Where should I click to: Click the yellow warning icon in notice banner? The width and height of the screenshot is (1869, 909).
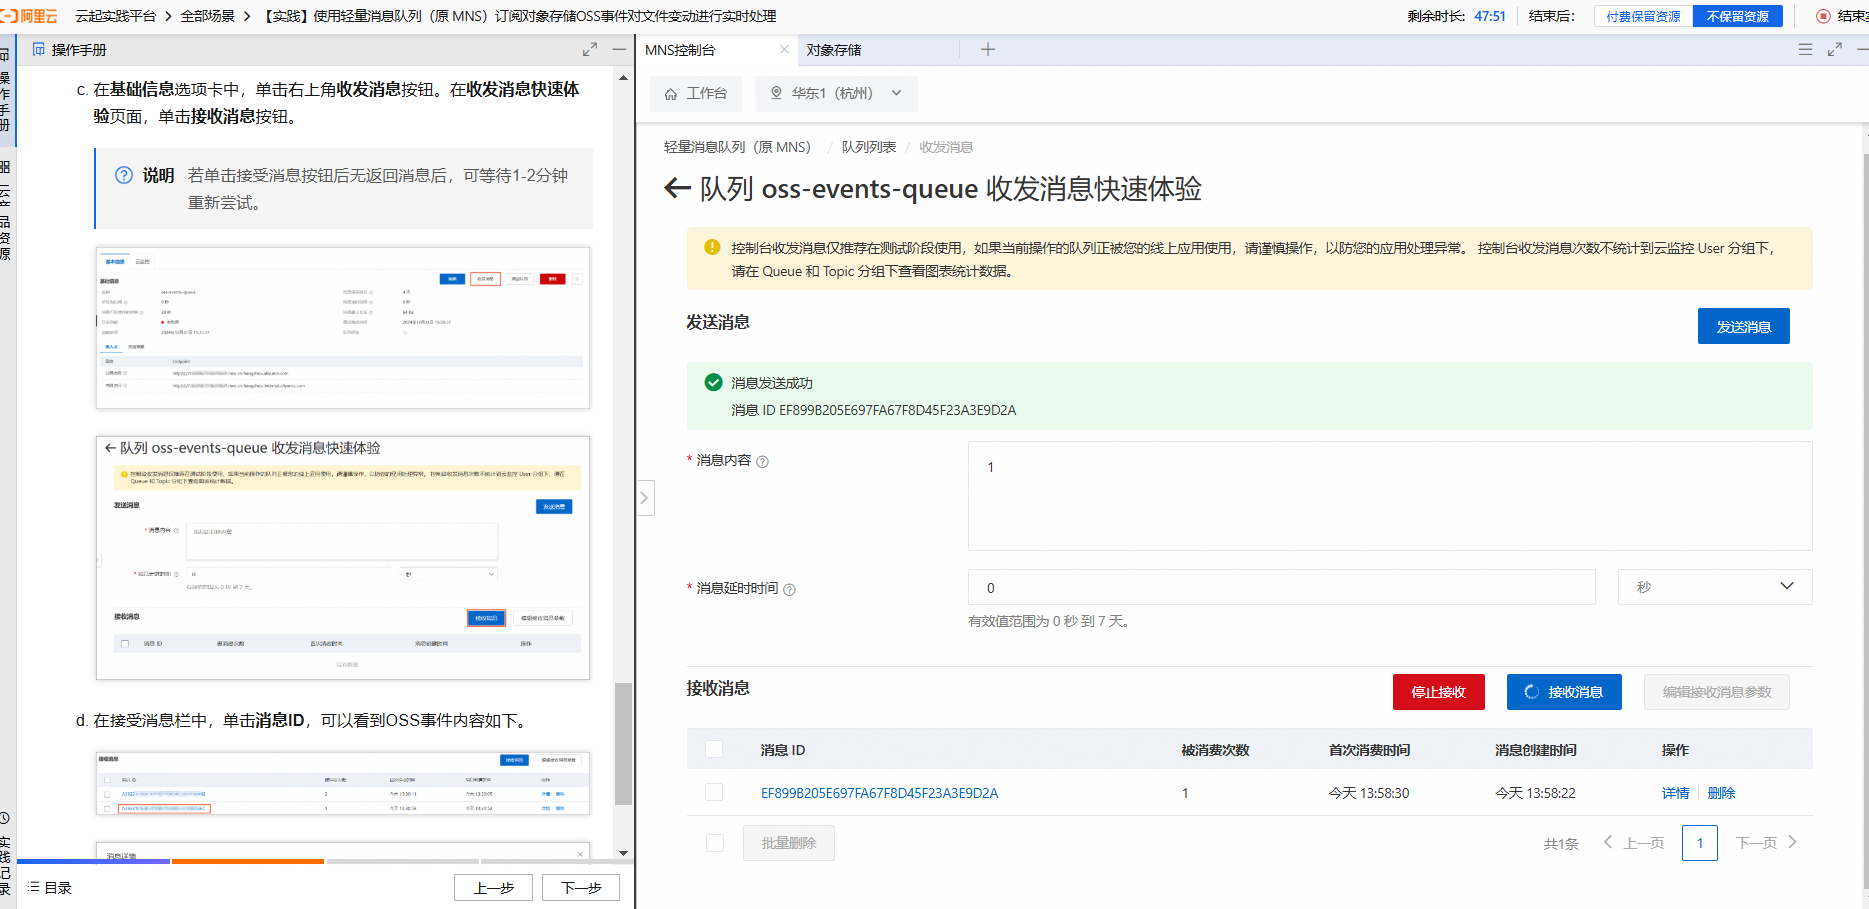pyautogui.click(x=712, y=247)
